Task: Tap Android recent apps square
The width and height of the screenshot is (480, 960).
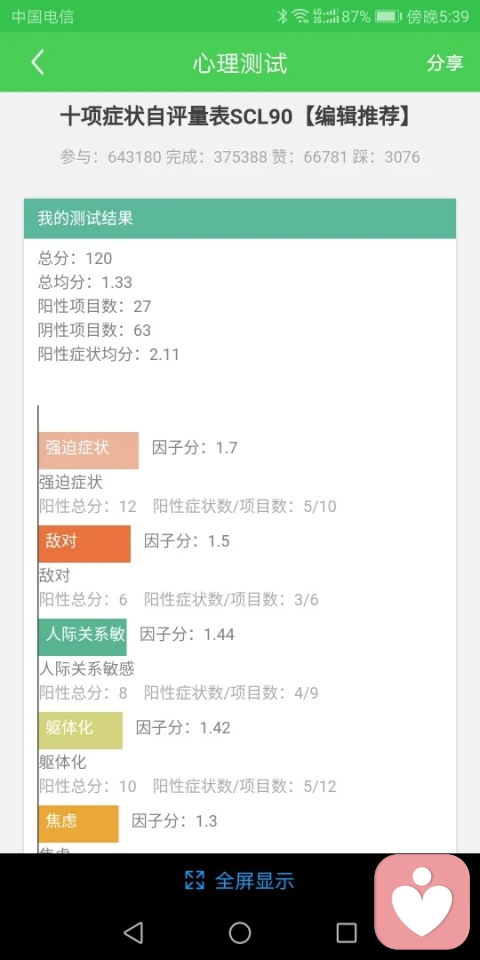Action: (347, 932)
